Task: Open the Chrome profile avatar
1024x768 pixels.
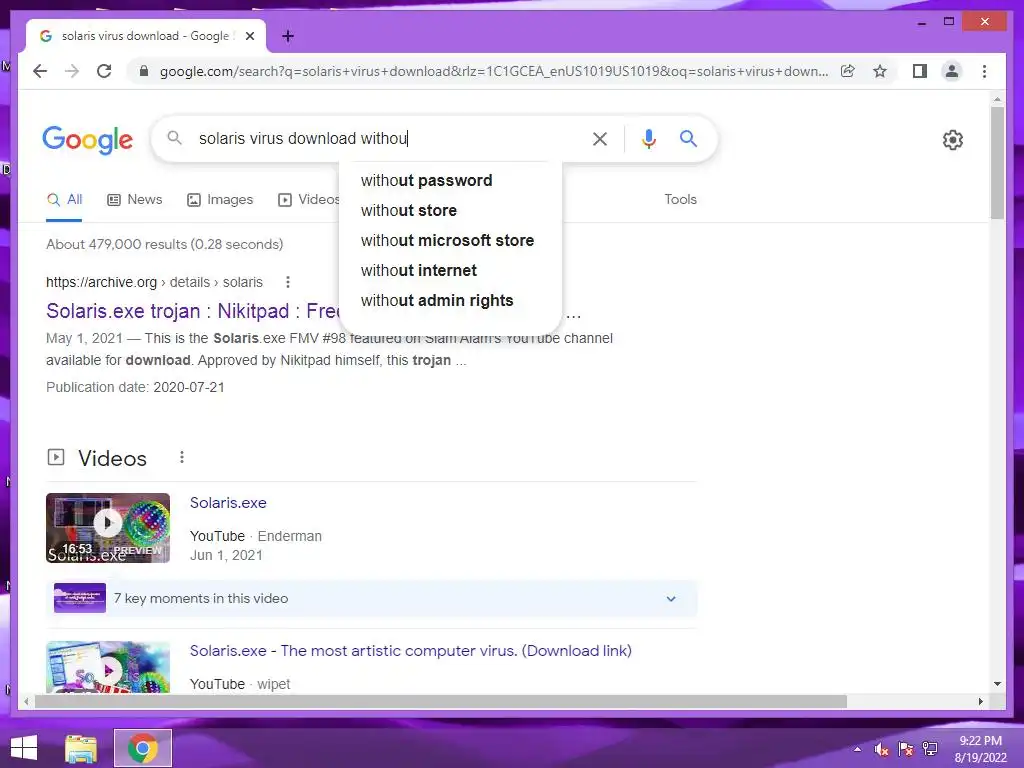Action: click(952, 71)
